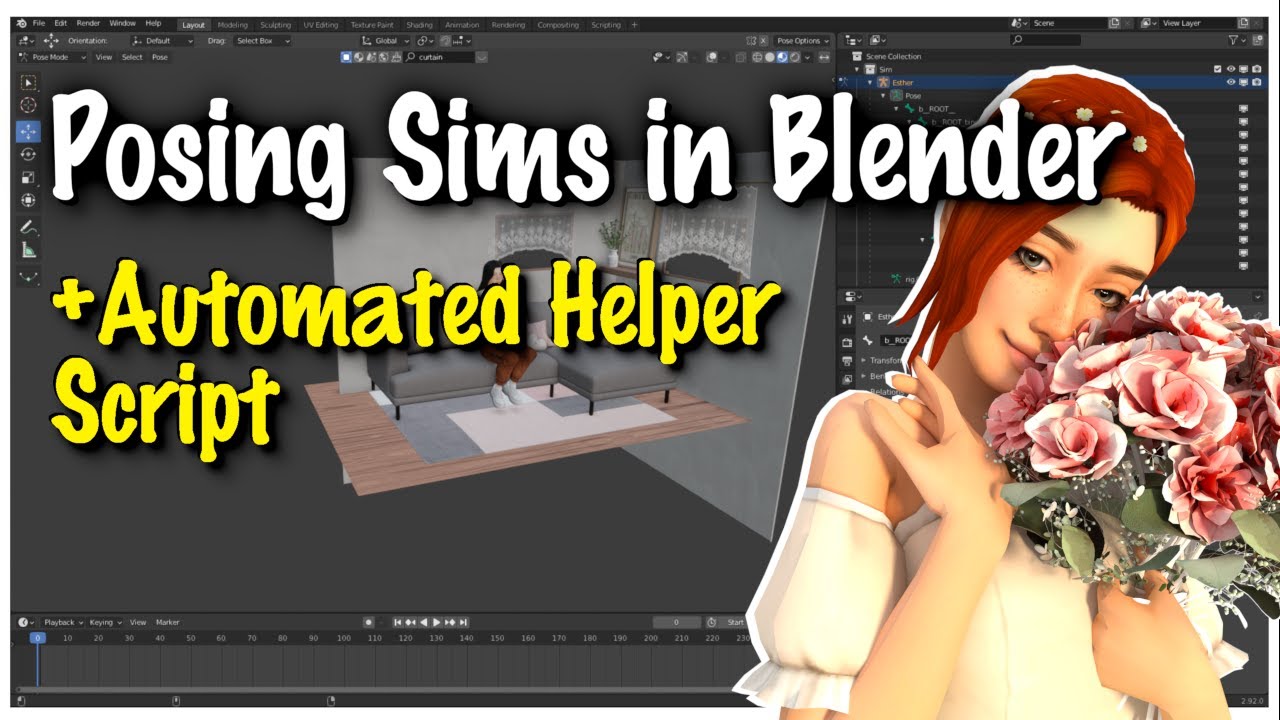
Task: Toggle auto keying record button
Action: point(368,622)
